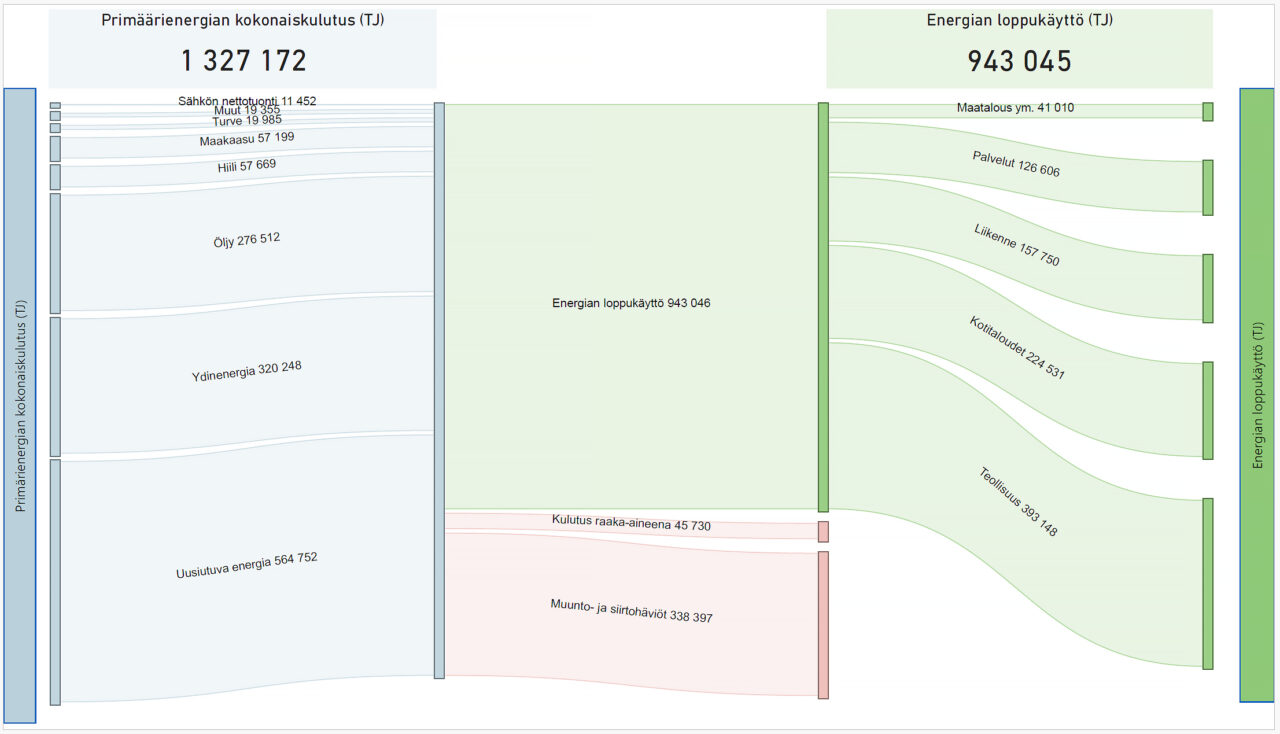Click the Öljy 276 512 flow band

[x=246, y=240]
